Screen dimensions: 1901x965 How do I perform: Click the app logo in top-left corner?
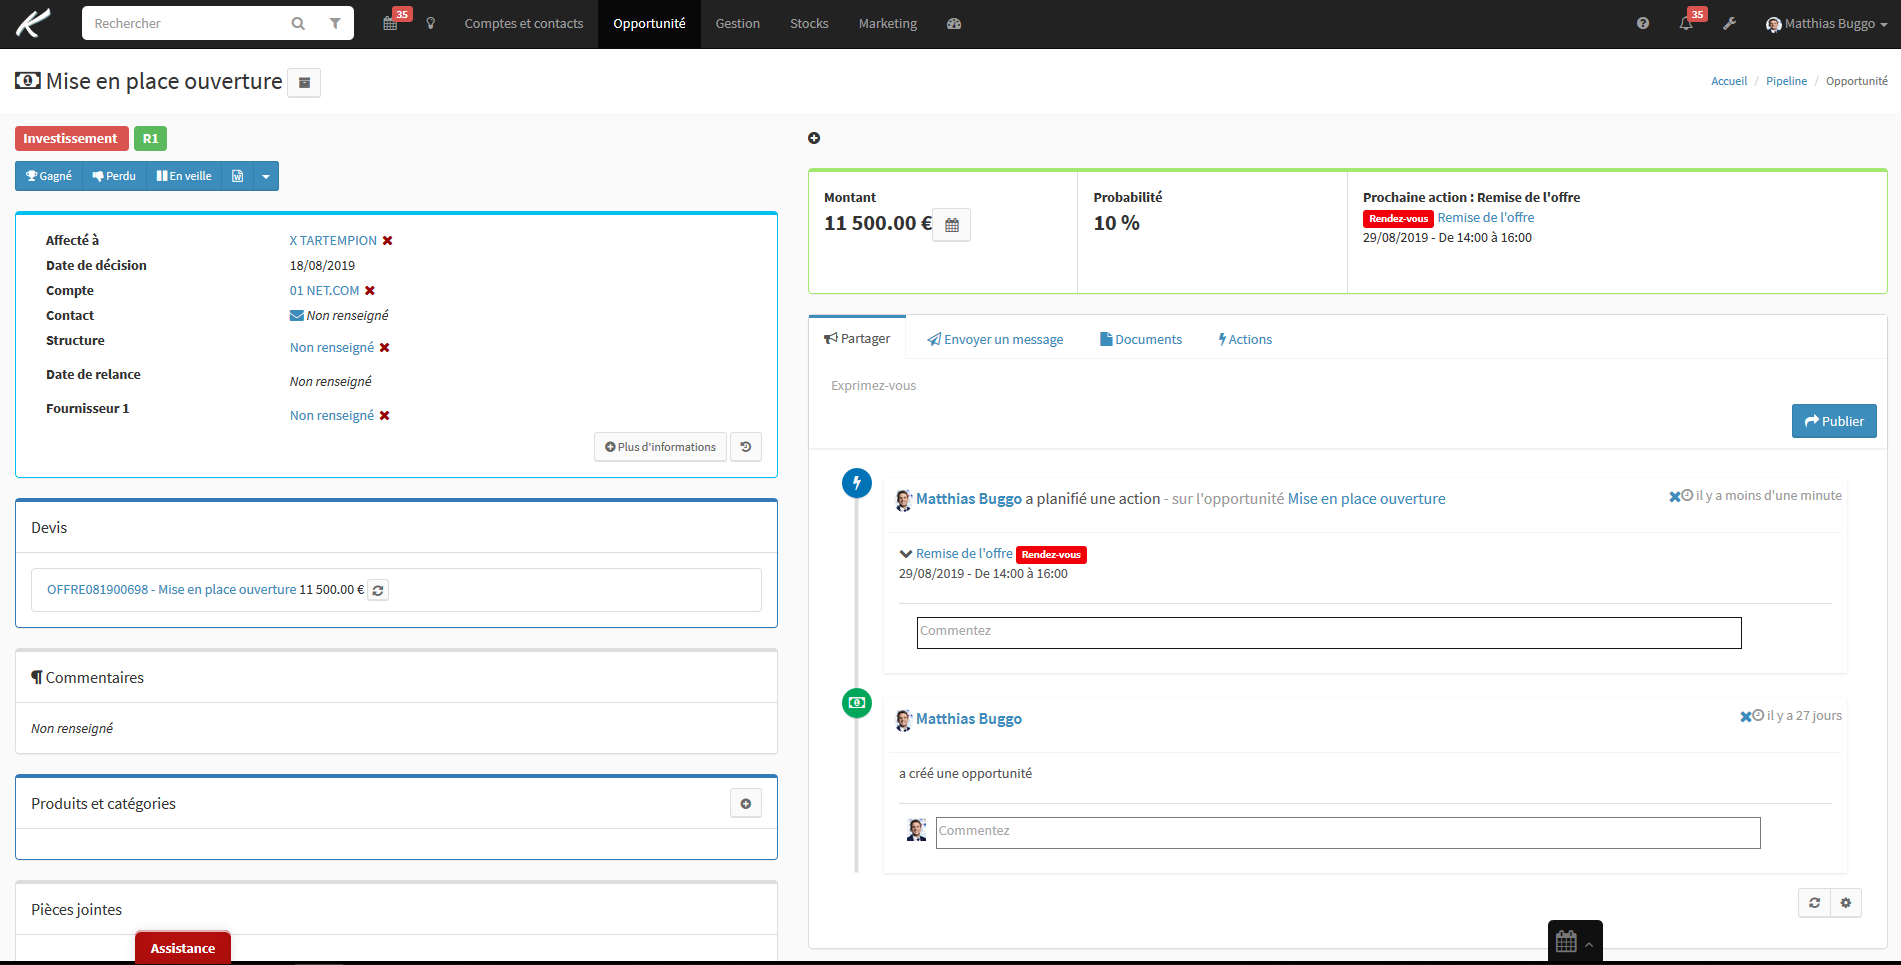click(33, 23)
